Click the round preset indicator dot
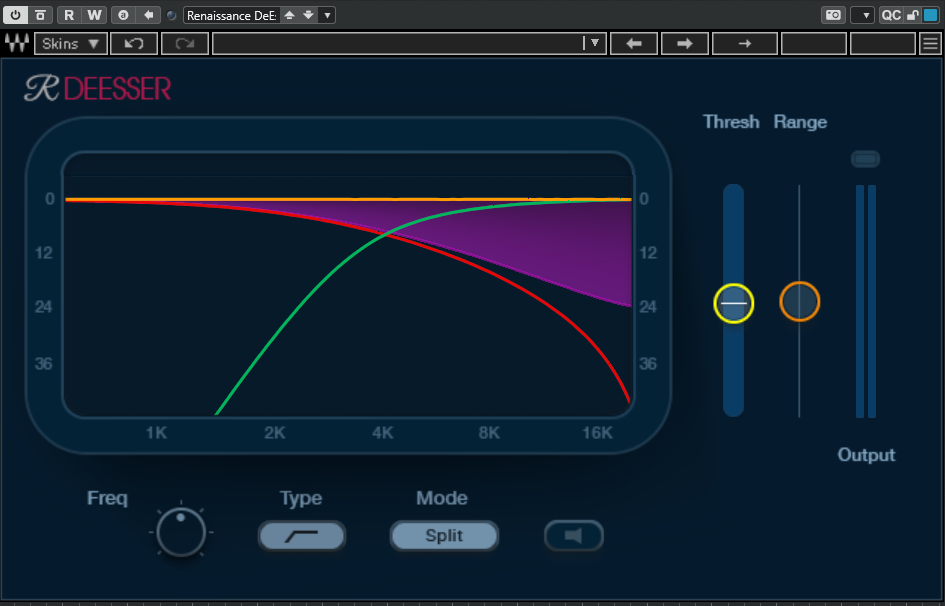 click(x=172, y=16)
